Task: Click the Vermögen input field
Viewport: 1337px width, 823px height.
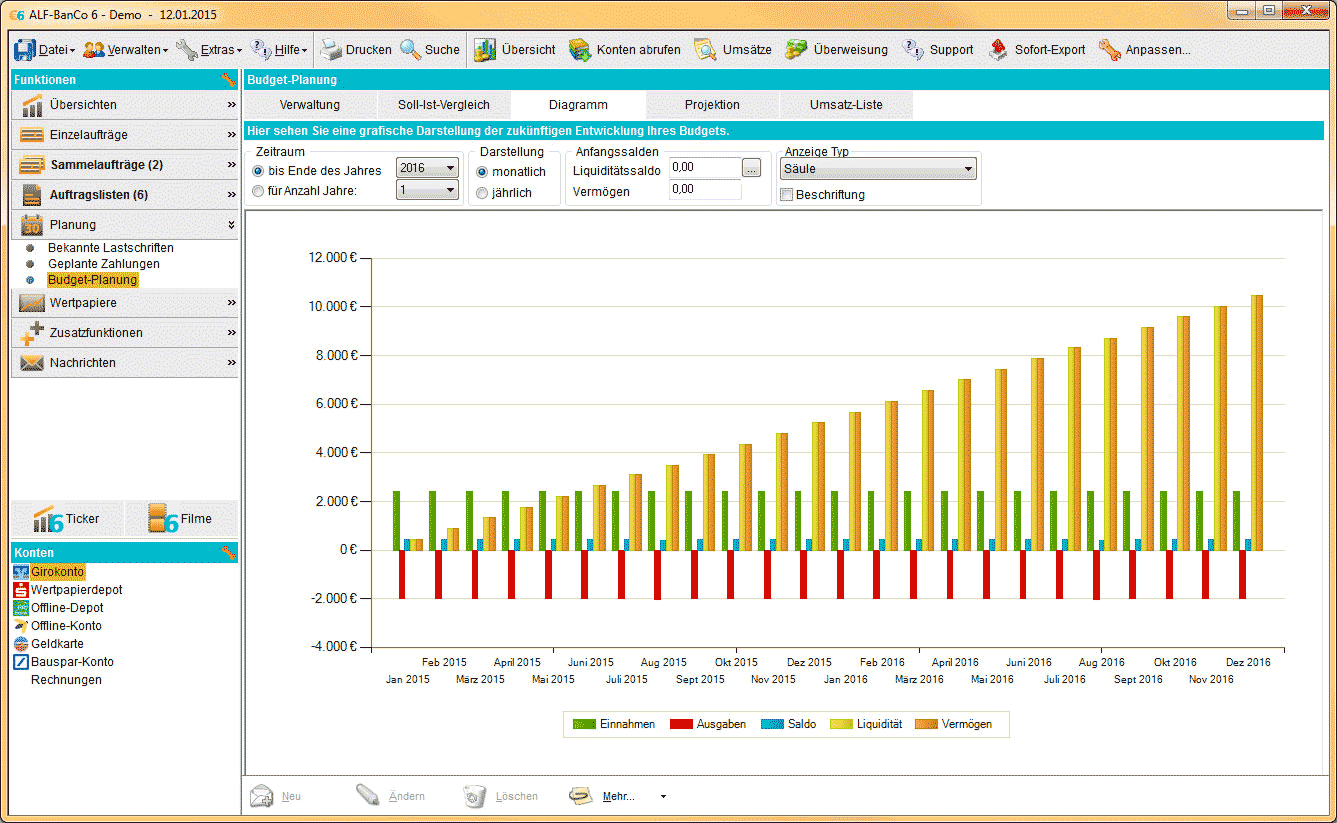Action: click(705, 190)
